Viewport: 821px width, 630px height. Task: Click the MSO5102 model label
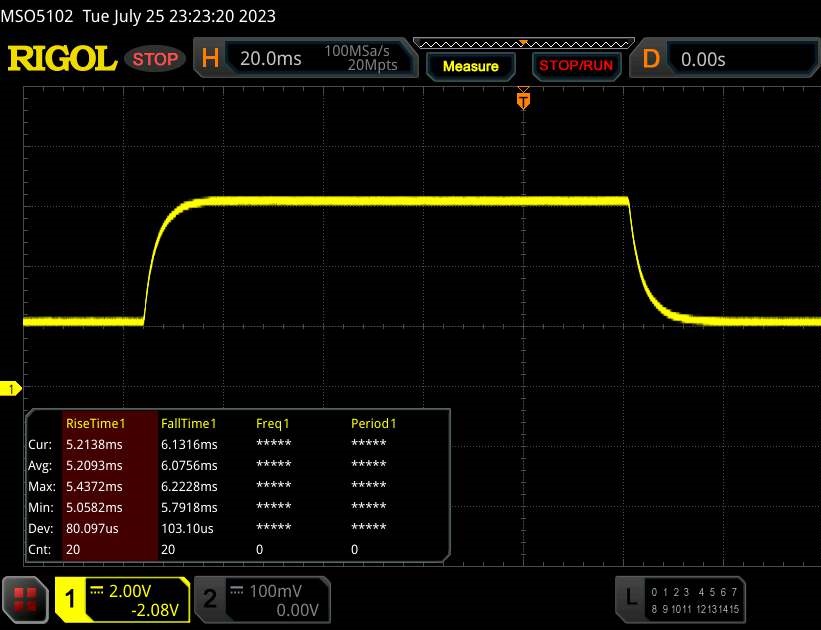[x=37, y=16]
